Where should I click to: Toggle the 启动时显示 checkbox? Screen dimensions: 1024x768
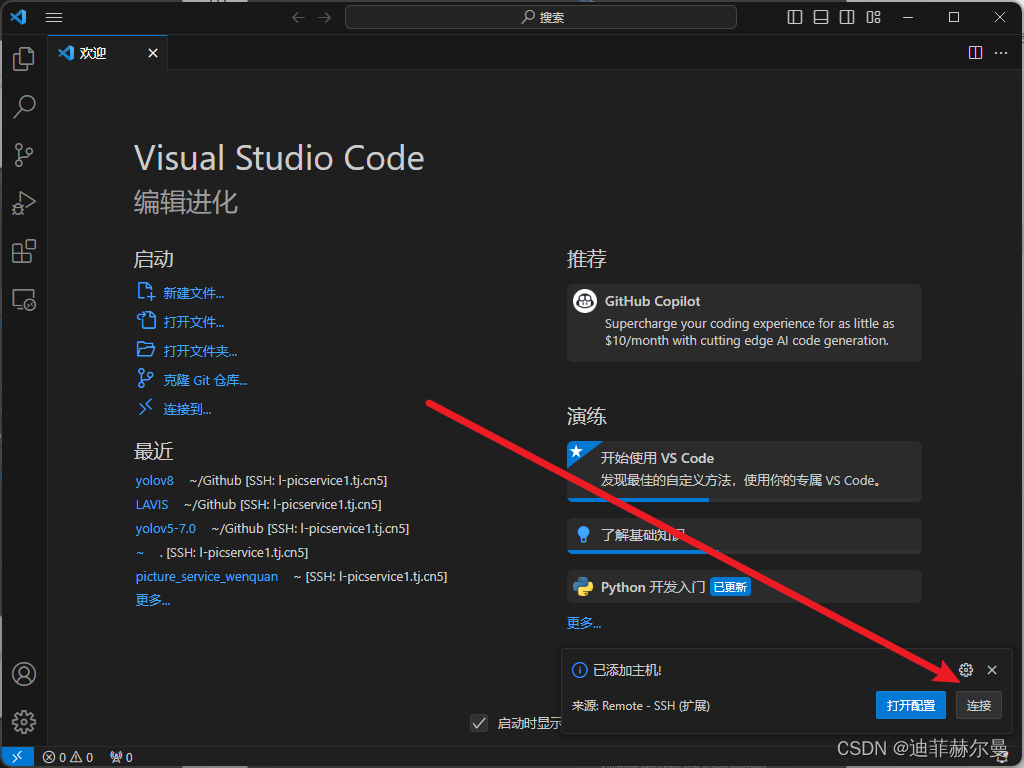[x=479, y=723]
